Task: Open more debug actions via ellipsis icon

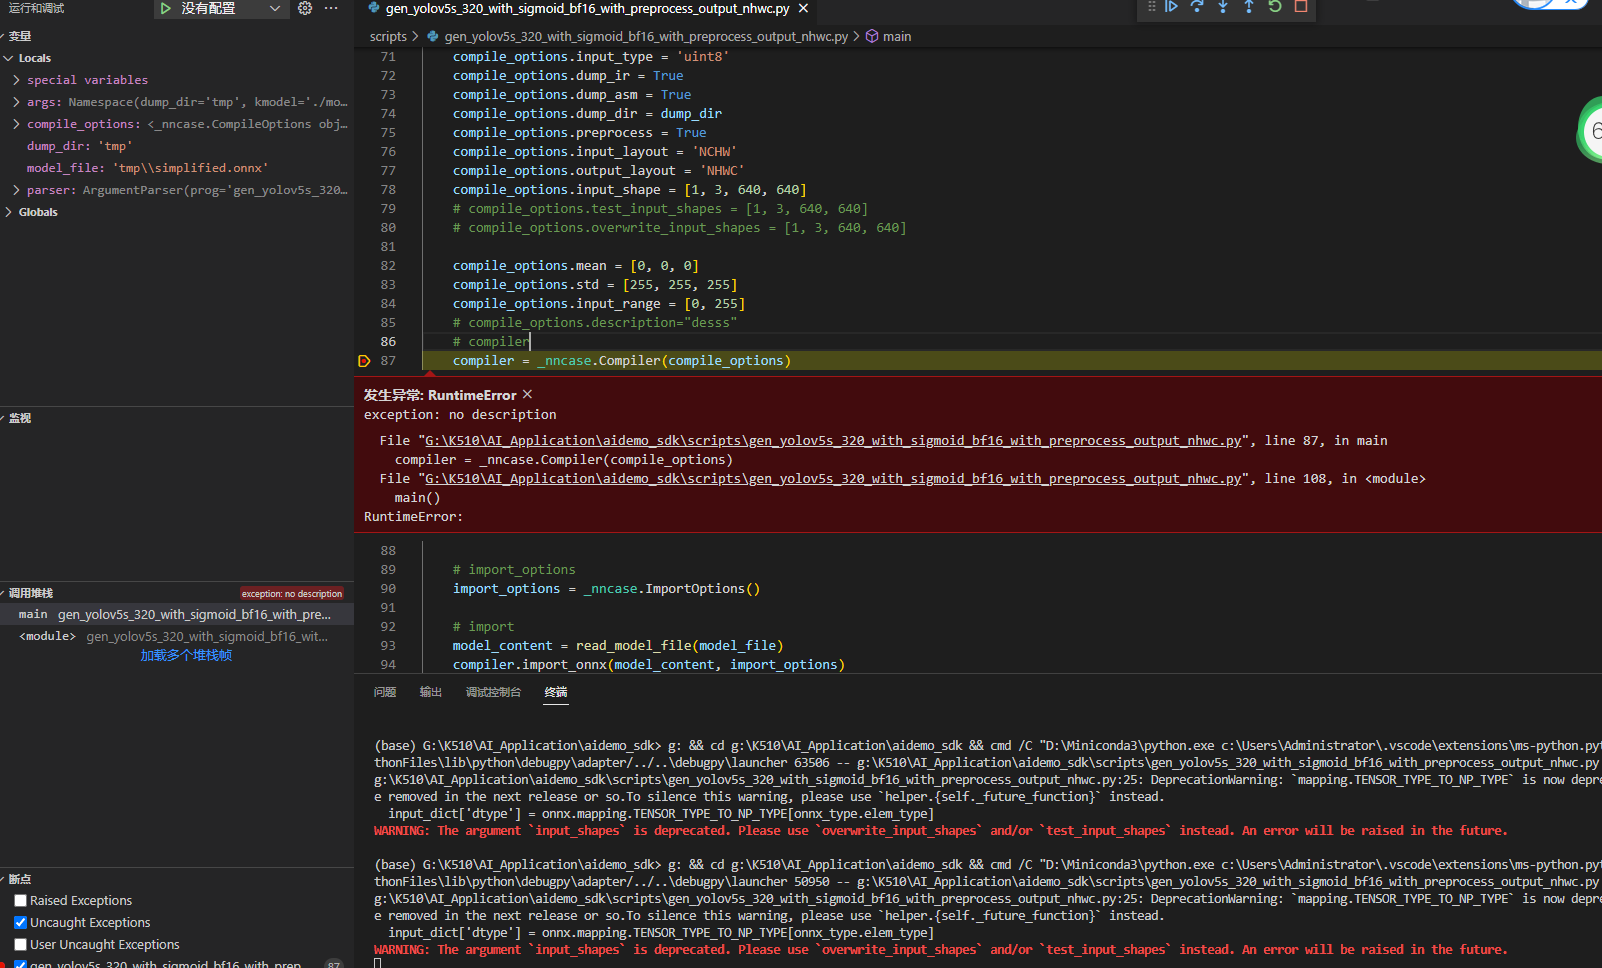Action: coord(331,8)
